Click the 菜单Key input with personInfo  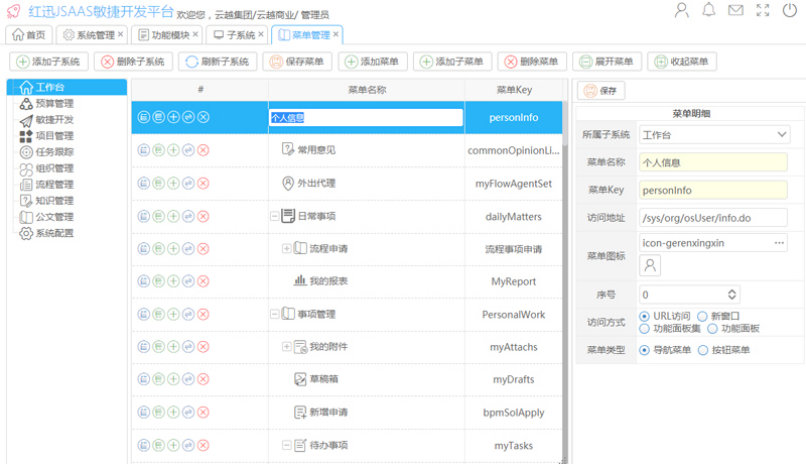click(x=713, y=190)
